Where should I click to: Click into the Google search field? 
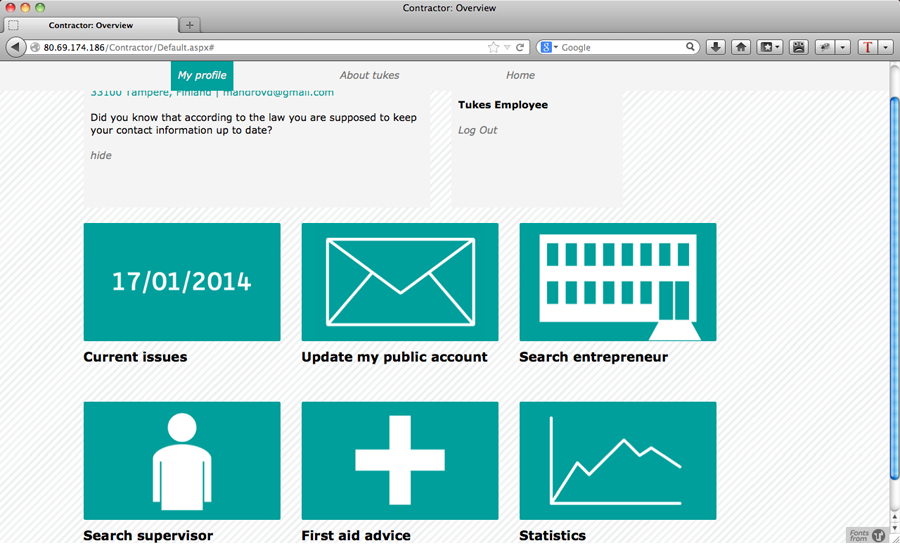pyautogui.click(x=620, y=47)
